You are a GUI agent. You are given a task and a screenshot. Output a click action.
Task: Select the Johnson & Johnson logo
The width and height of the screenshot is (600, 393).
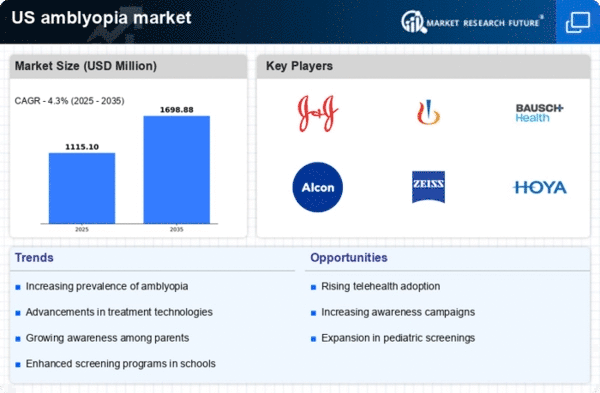[x=318, y=113]
